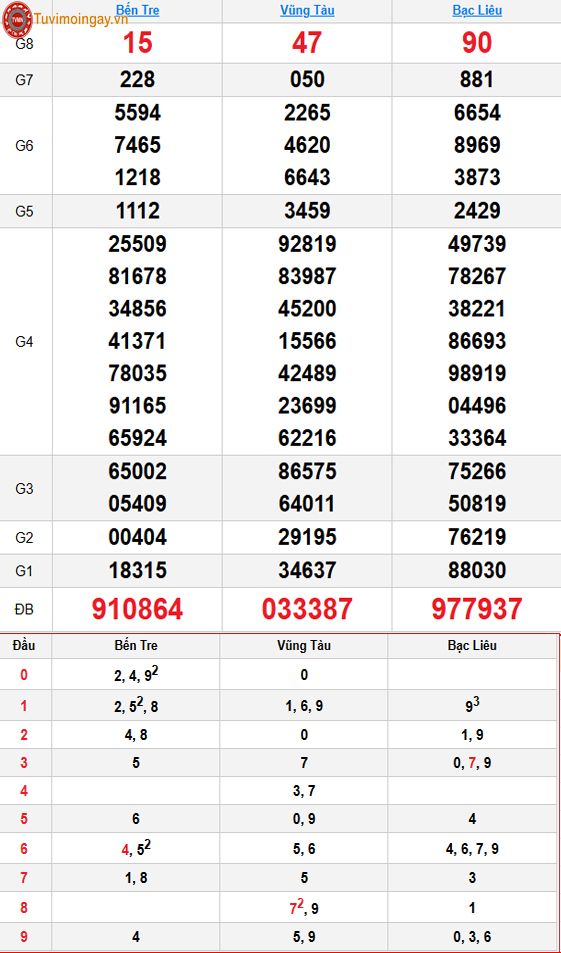
Task: Click G2 number 76219
Action: pos(477,537)
